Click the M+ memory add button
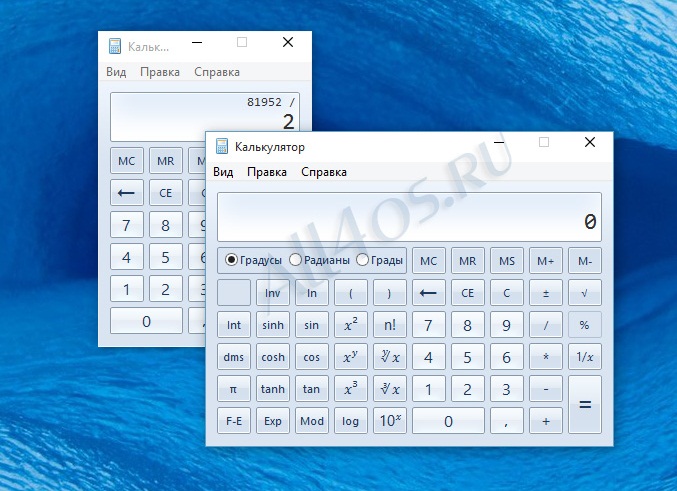Viewport: 677px width, 491px height. (546, 260)
